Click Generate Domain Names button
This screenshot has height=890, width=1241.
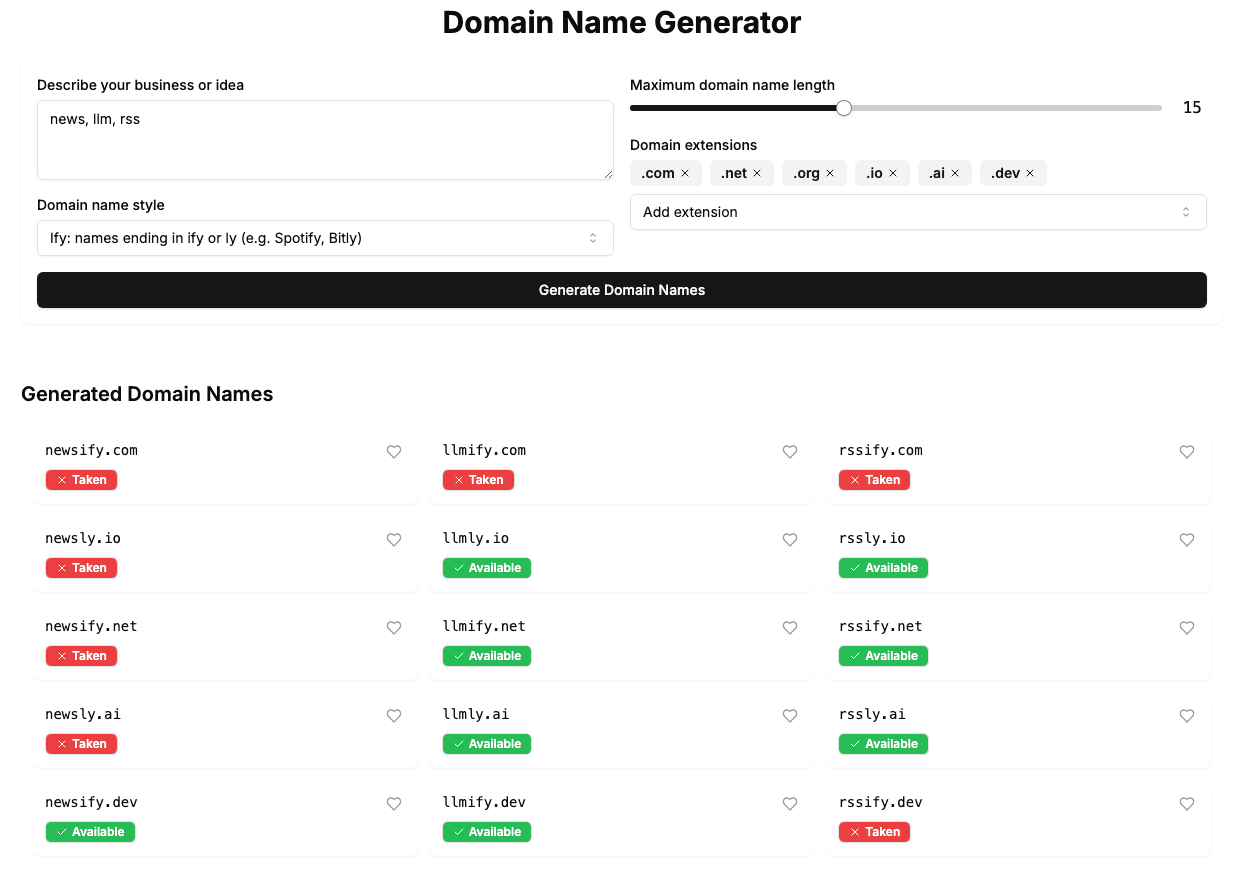(622, 290)
